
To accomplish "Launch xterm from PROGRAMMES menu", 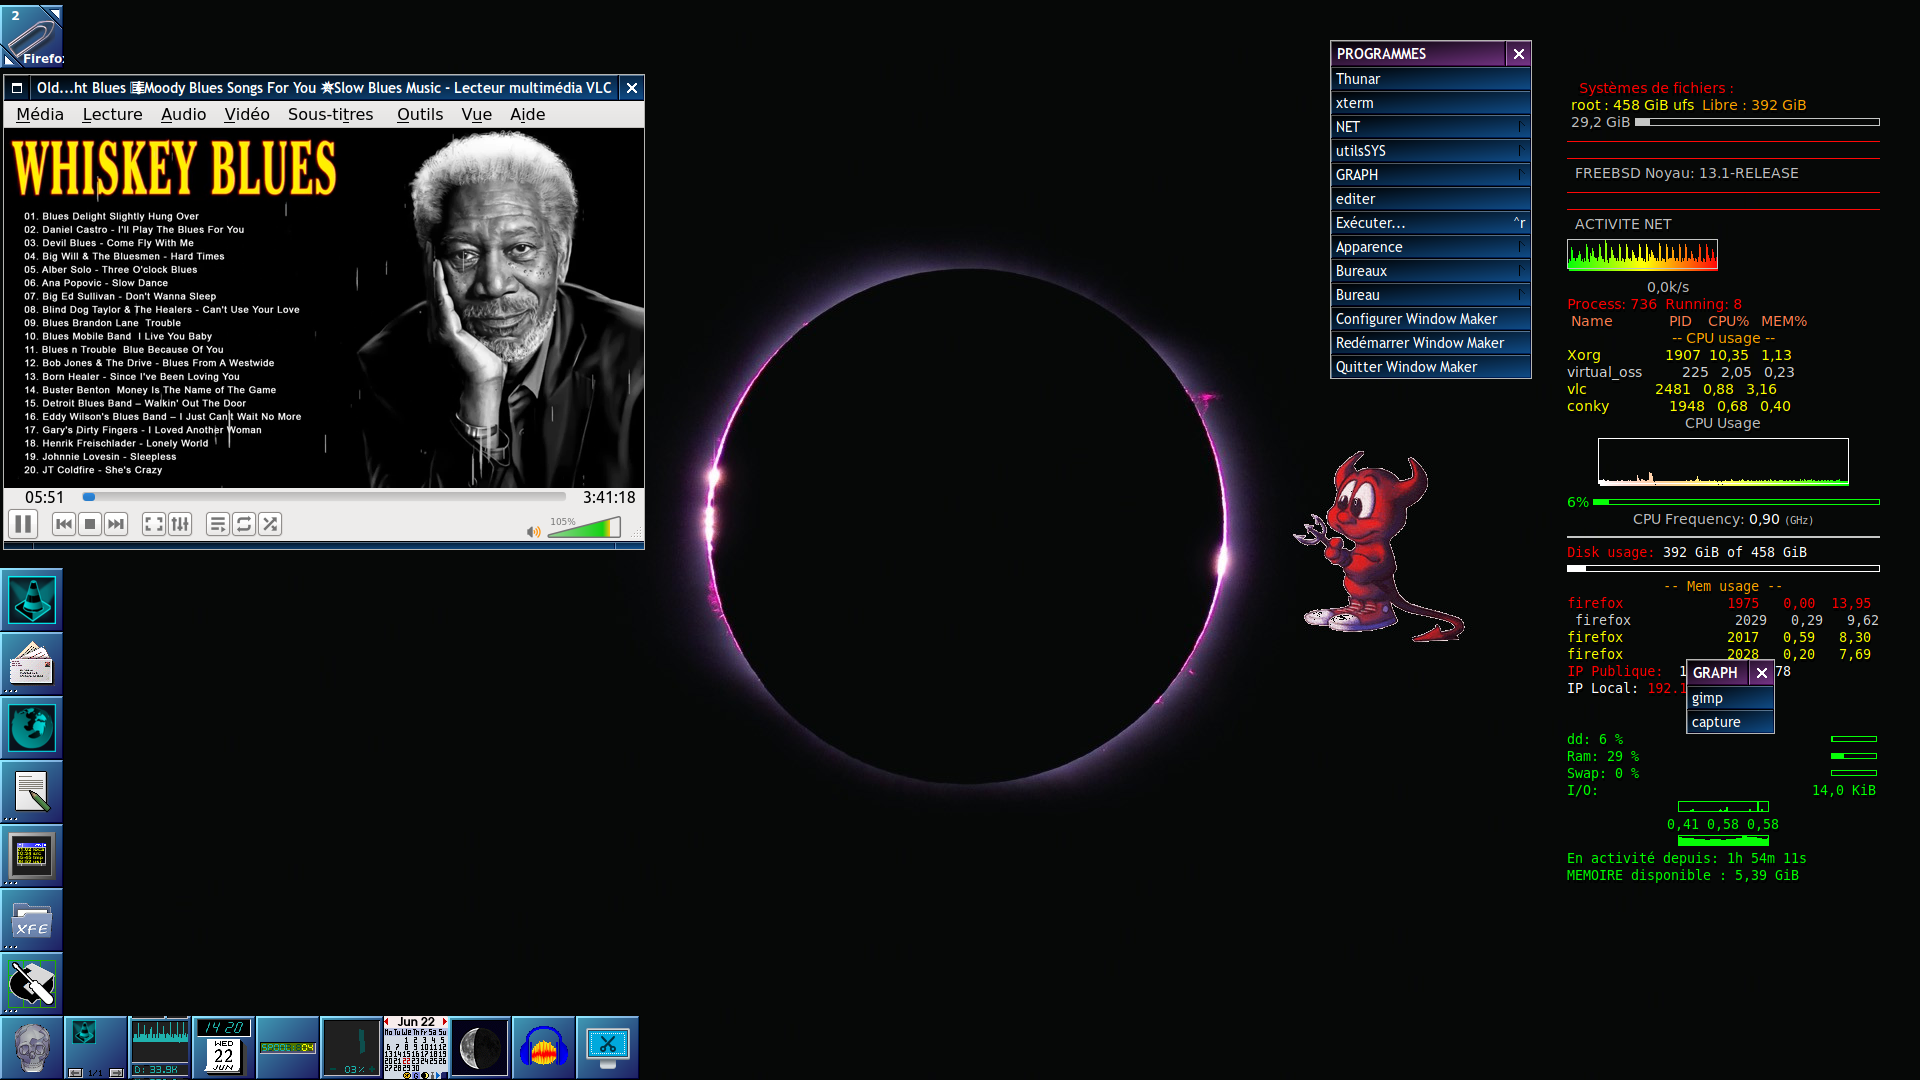I will pyautogui.click(x=1431, y=103).
